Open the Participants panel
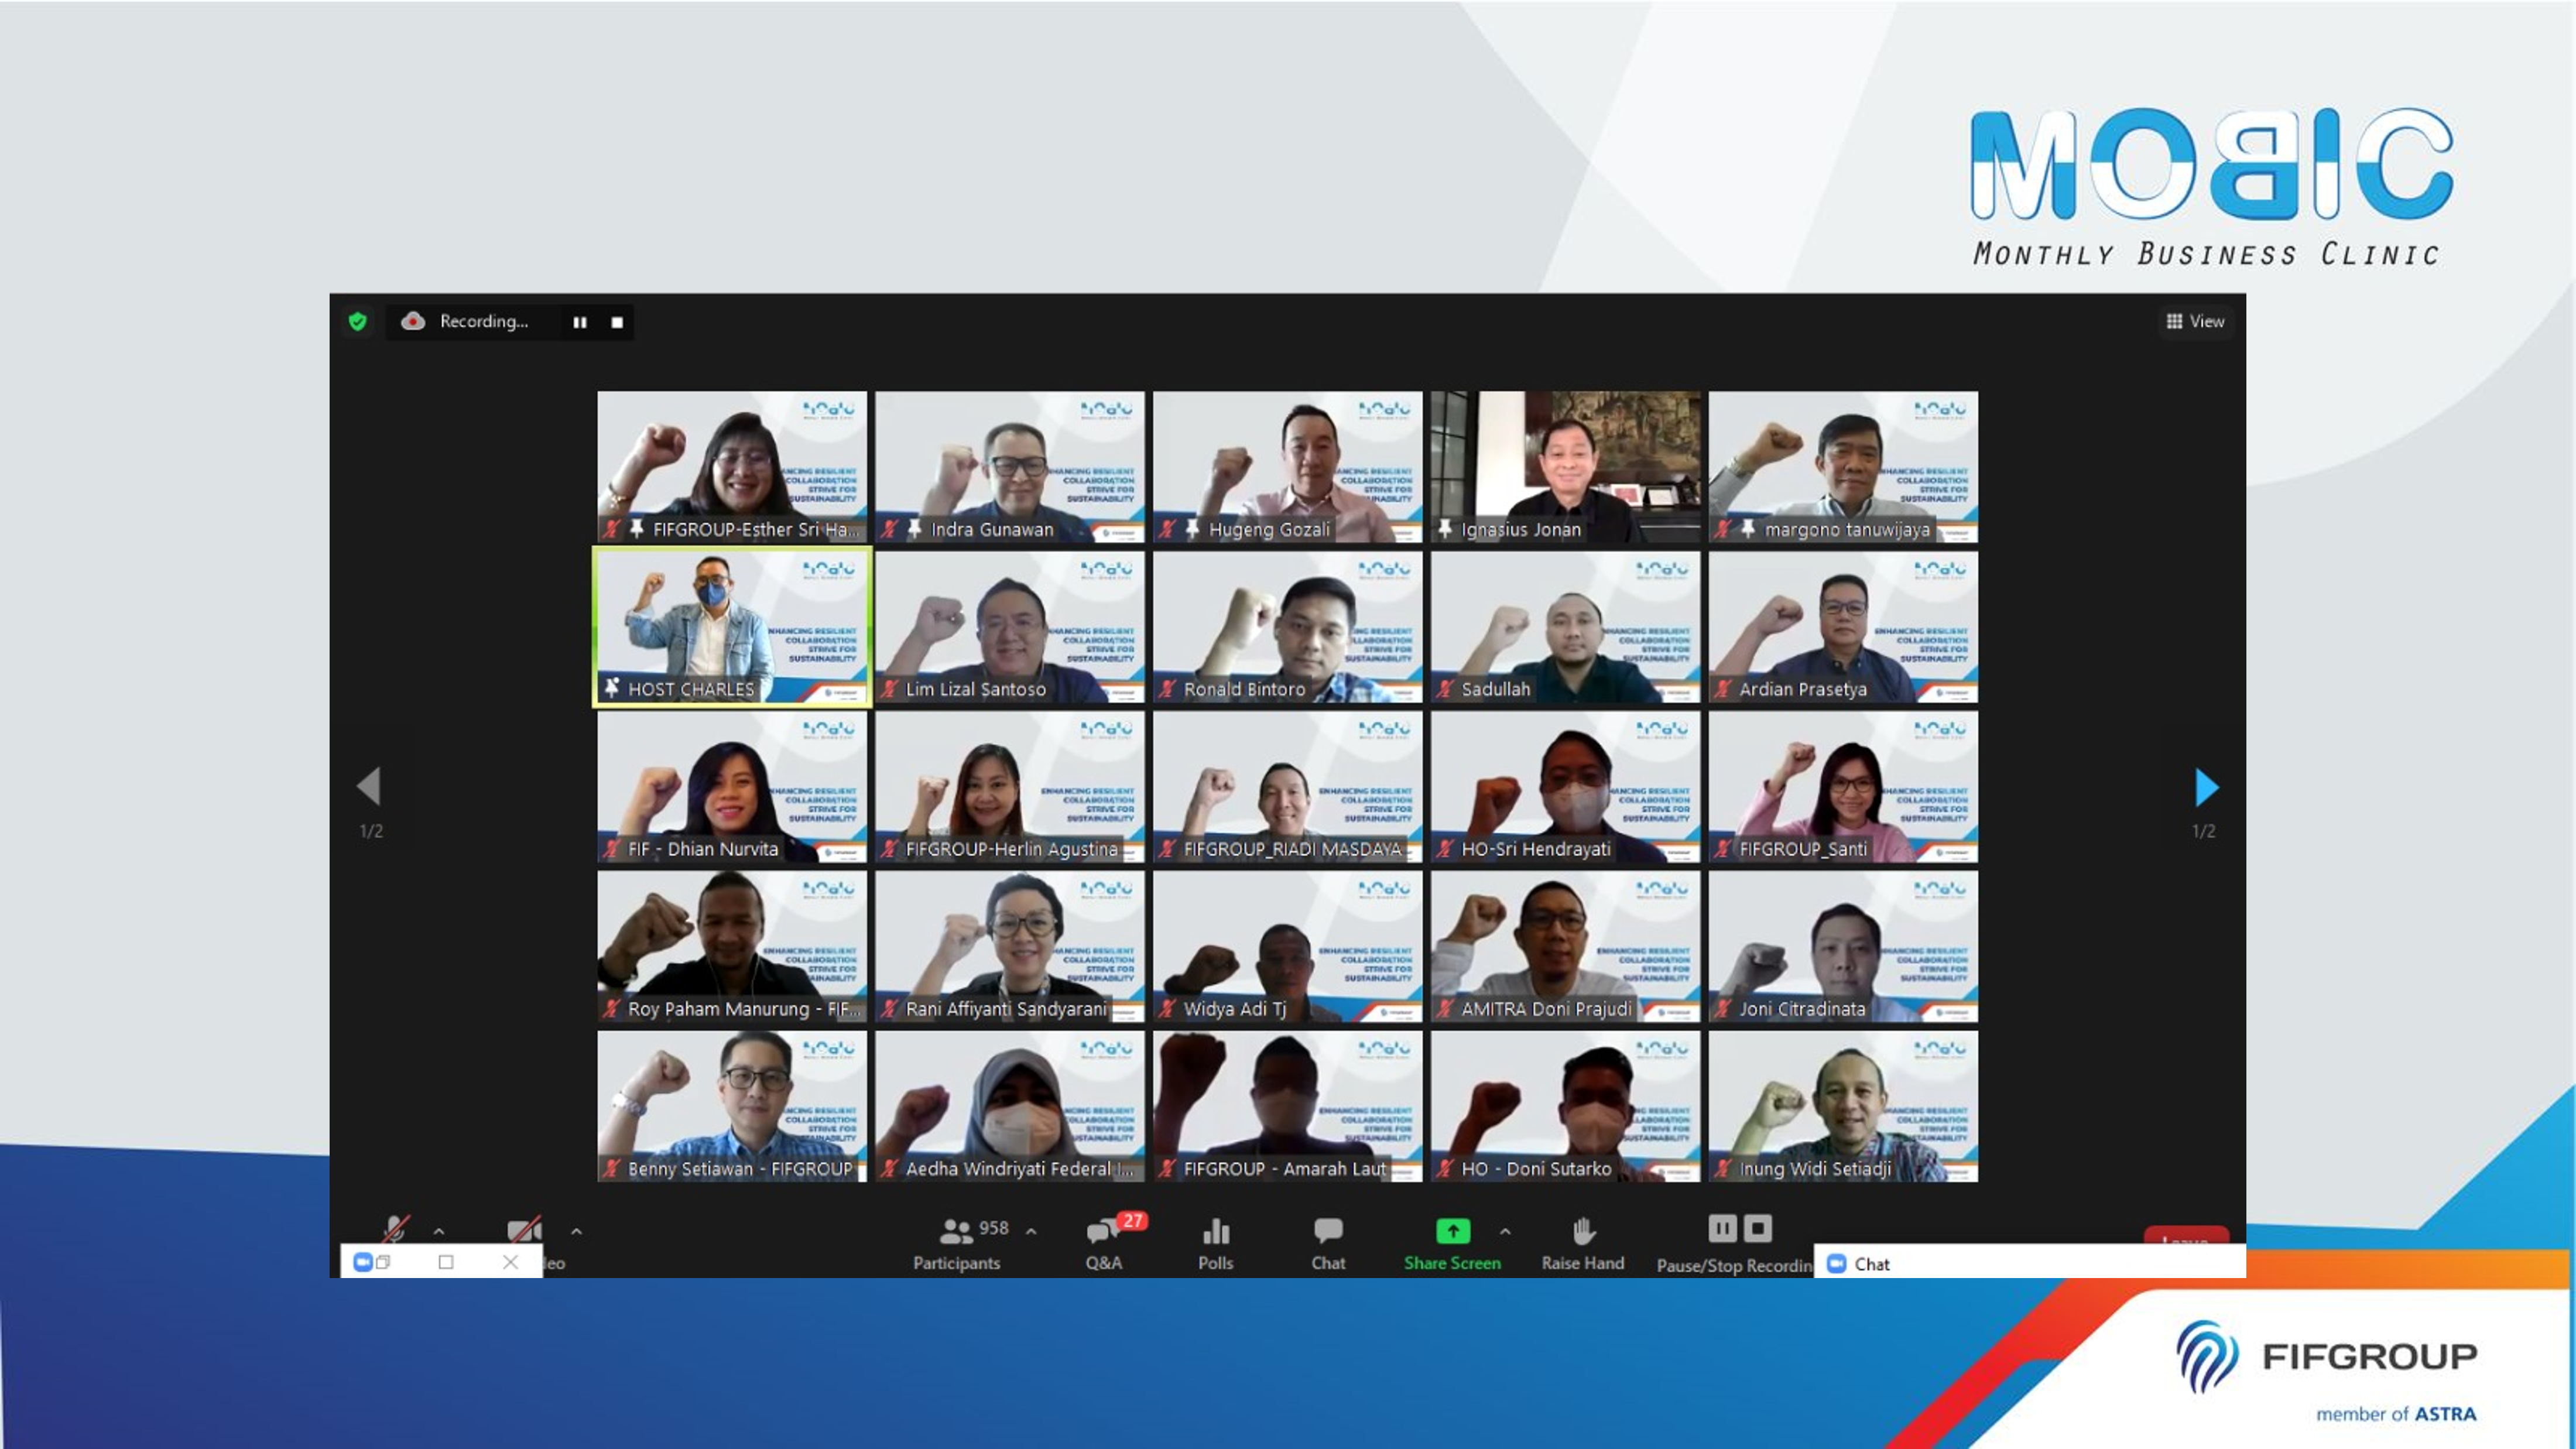The height and width of the screenshot is (1449, 2576). click(x=956, y=1244)
